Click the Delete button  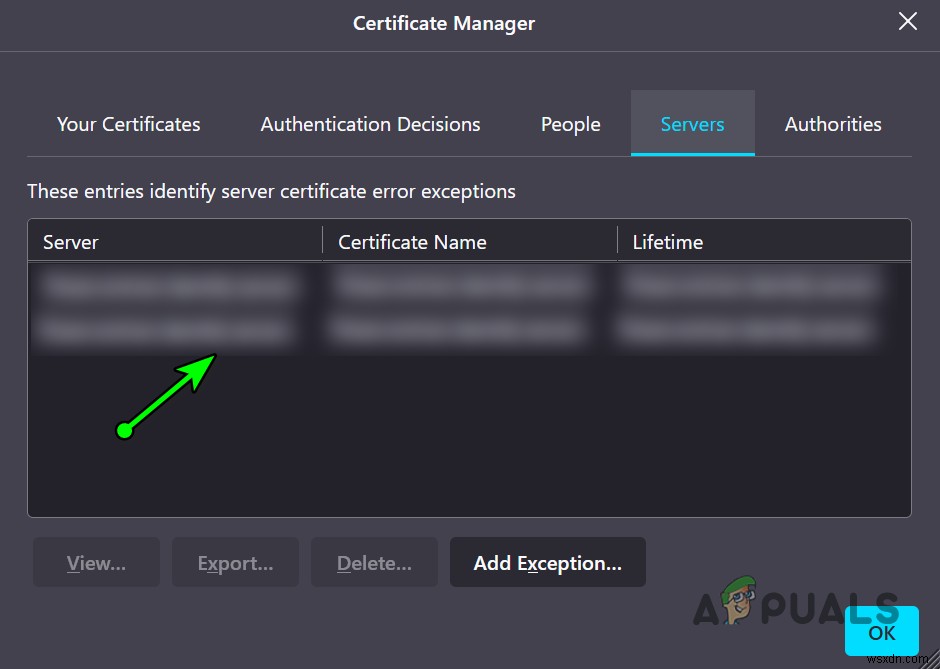374,562
